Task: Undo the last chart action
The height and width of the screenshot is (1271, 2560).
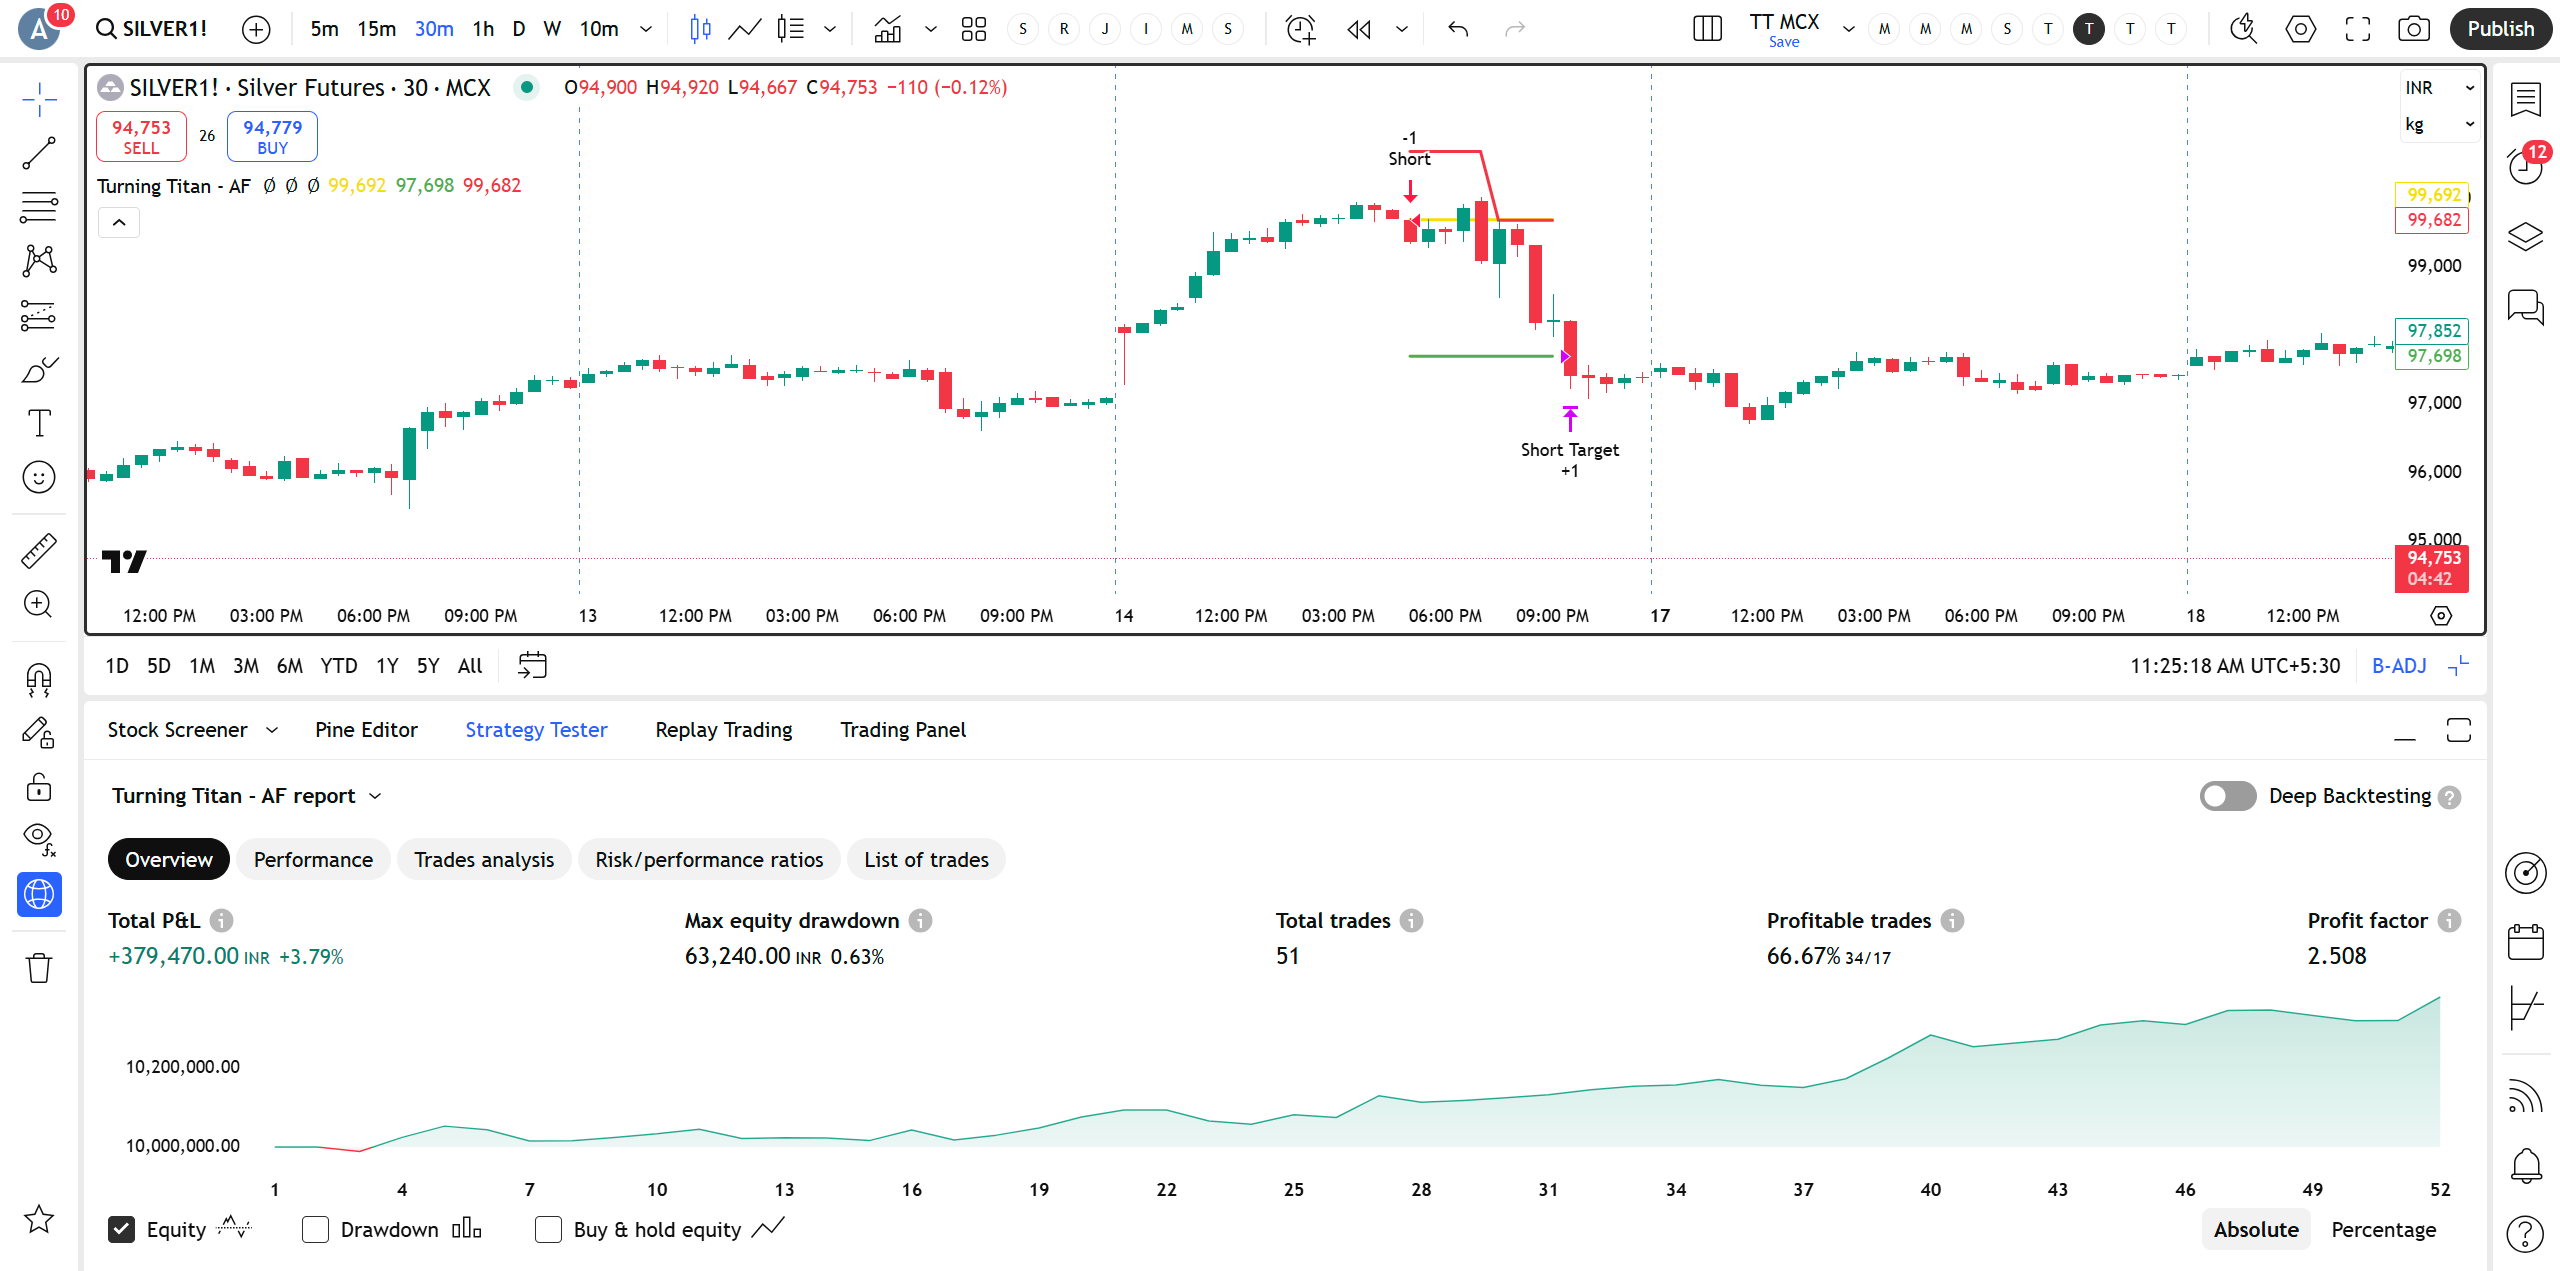Action: coord(1458,29)
